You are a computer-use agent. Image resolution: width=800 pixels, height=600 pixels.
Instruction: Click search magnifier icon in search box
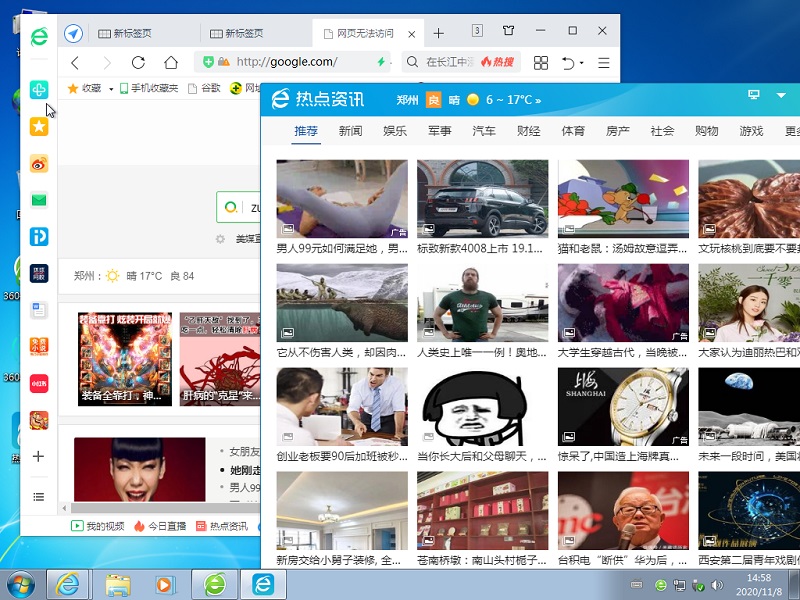pos(412,62)
